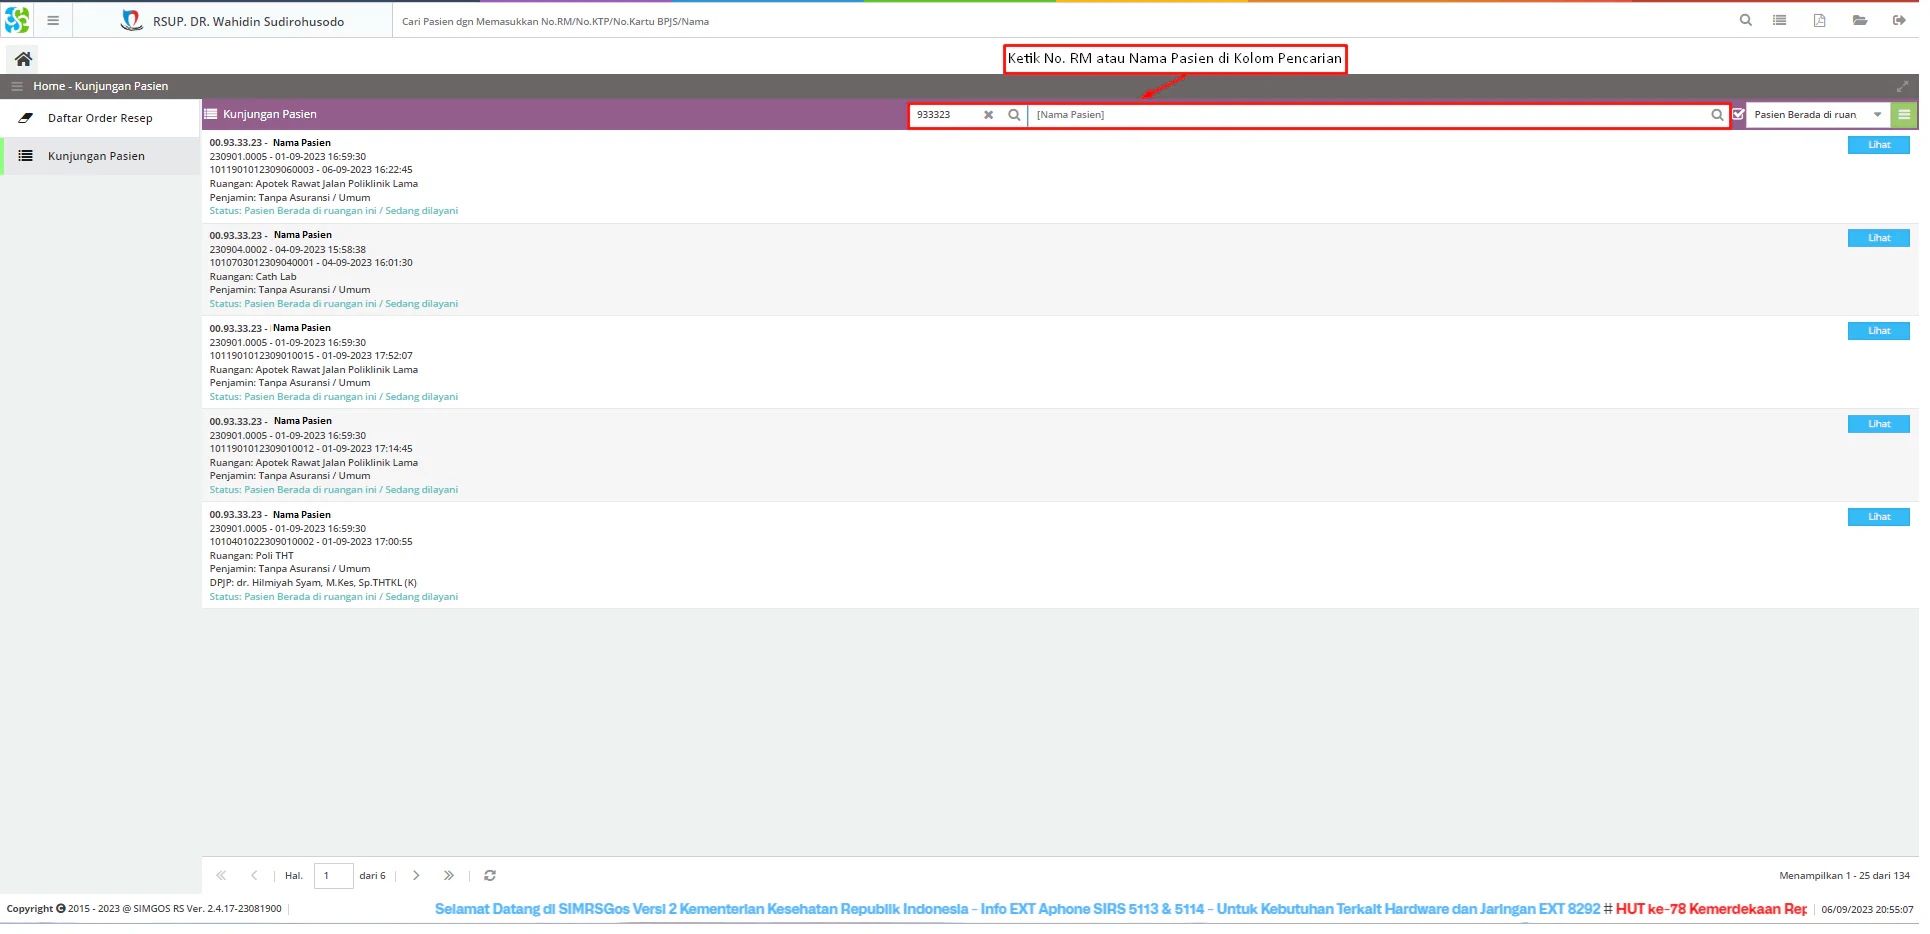Expand panel to fullscreen with arrows icon

click(1903, 87)
